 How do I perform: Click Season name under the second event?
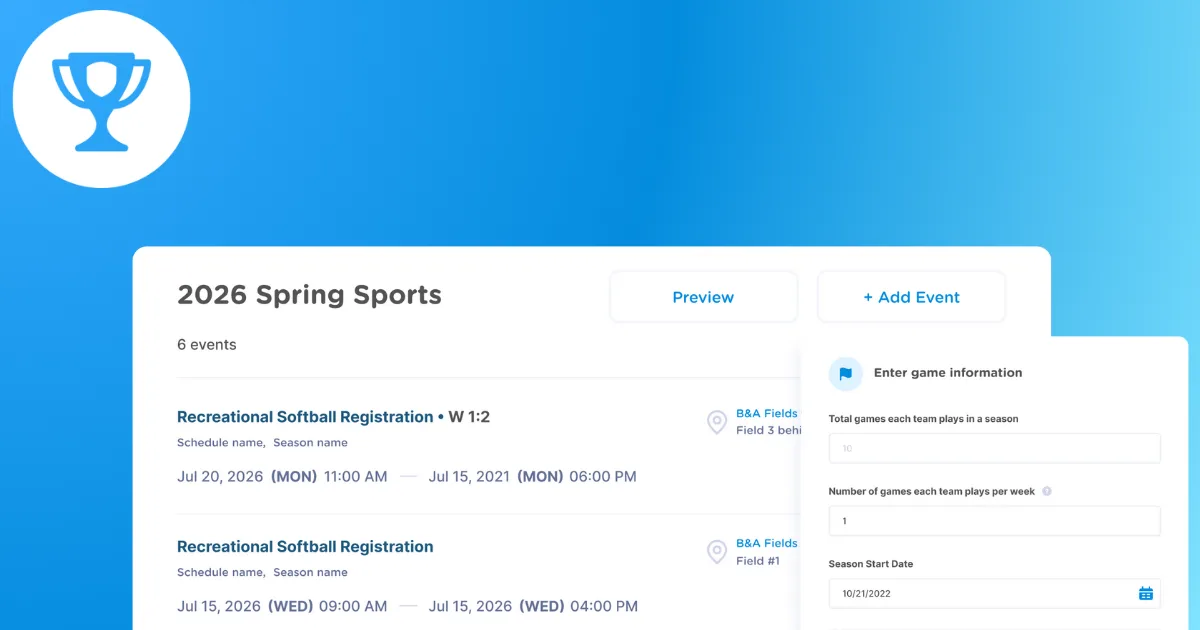[x=311, y=572]
